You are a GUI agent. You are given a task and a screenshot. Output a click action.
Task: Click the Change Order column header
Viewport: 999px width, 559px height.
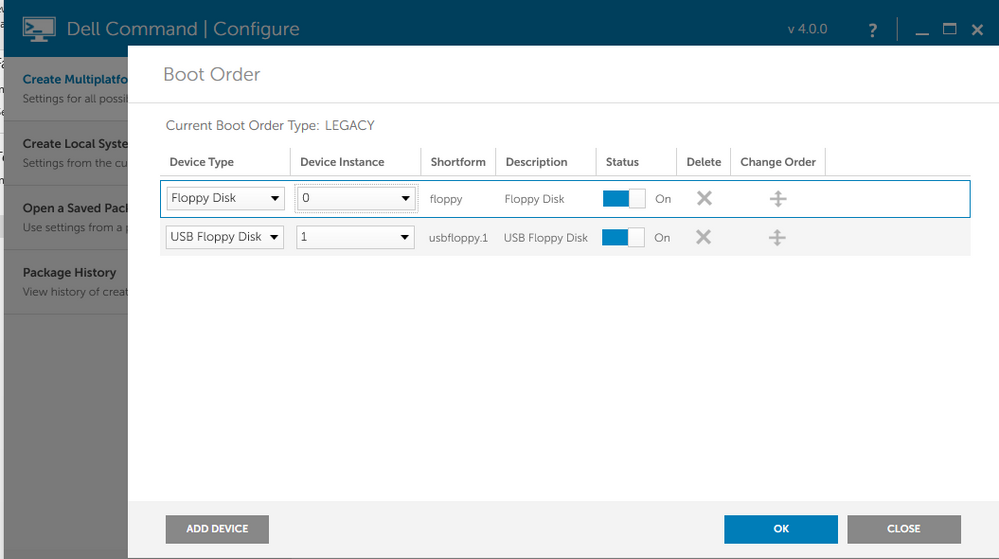pos(778,162)
